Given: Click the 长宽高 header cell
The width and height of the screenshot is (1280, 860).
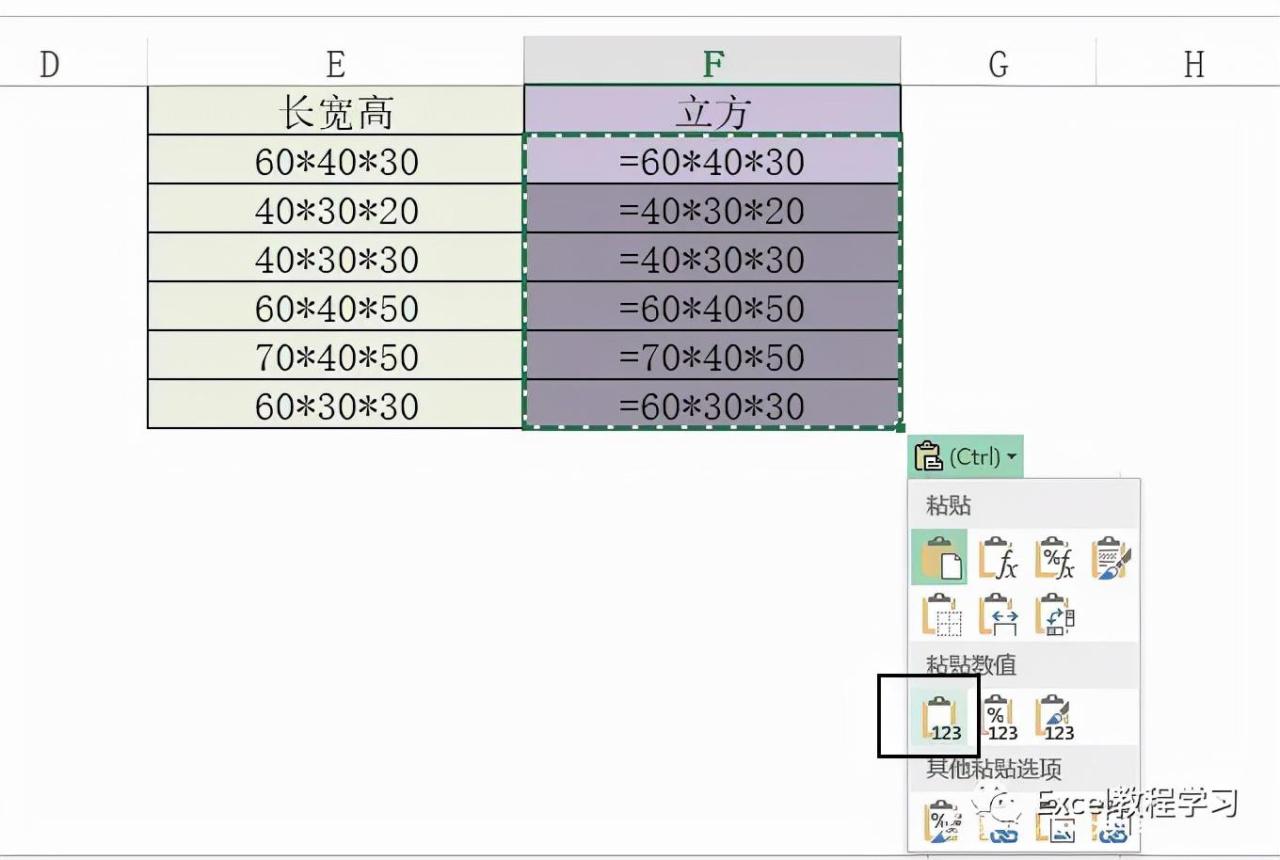Looking at the screenshot, I should pyautogui.click(x=336, y=111).
